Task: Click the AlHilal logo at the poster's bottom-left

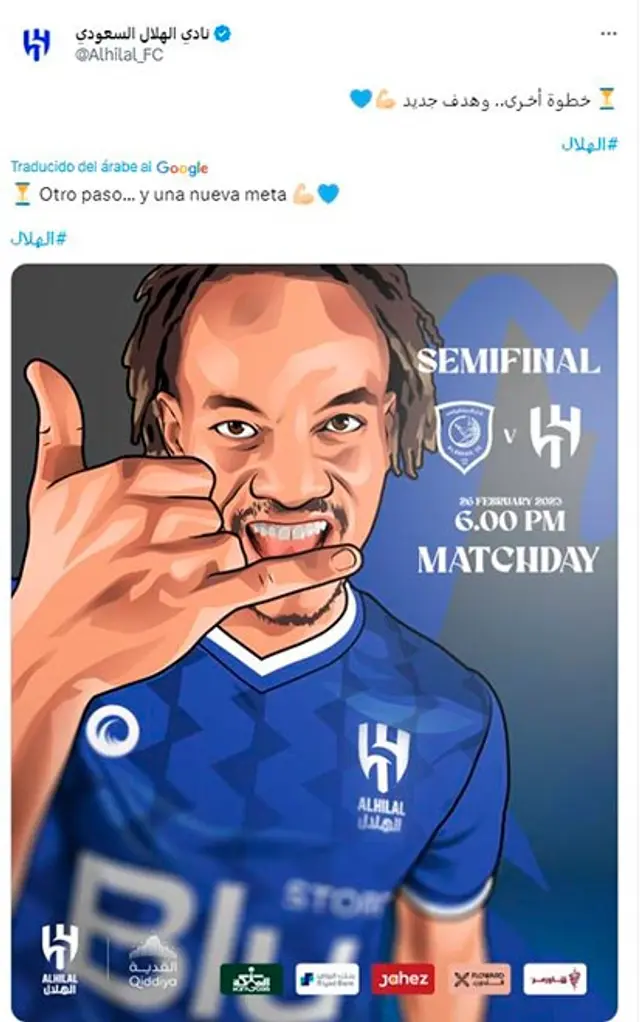Action: 60,959
